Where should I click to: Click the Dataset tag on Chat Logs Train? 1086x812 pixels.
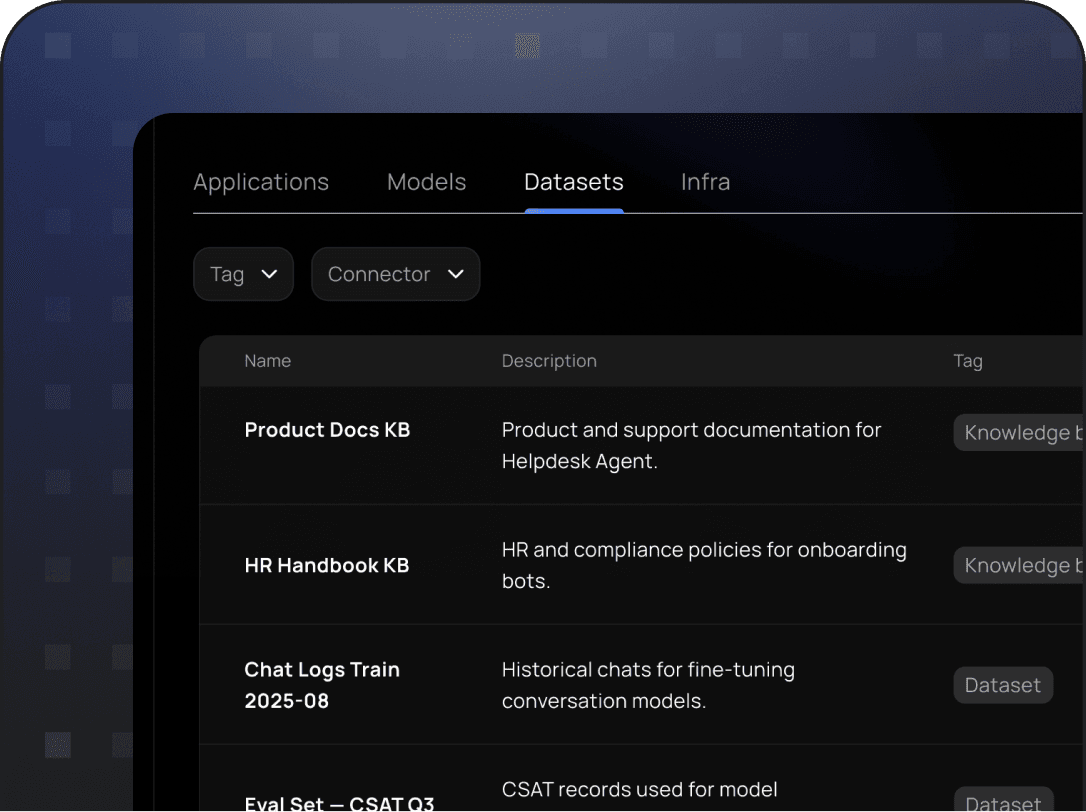click(x=1002, y=685)
